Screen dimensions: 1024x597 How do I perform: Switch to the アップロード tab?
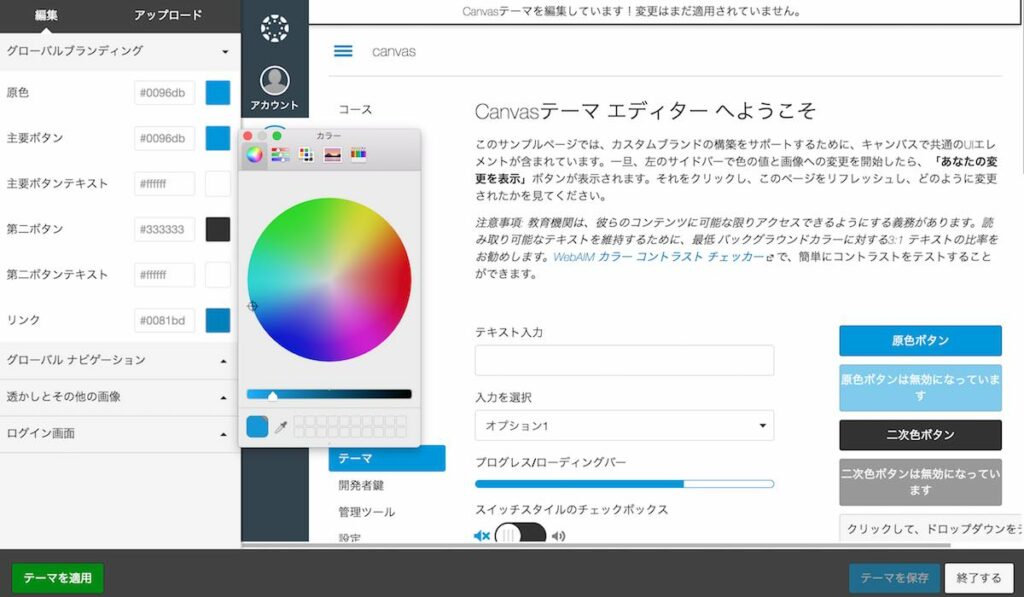[x=168, y=15]
